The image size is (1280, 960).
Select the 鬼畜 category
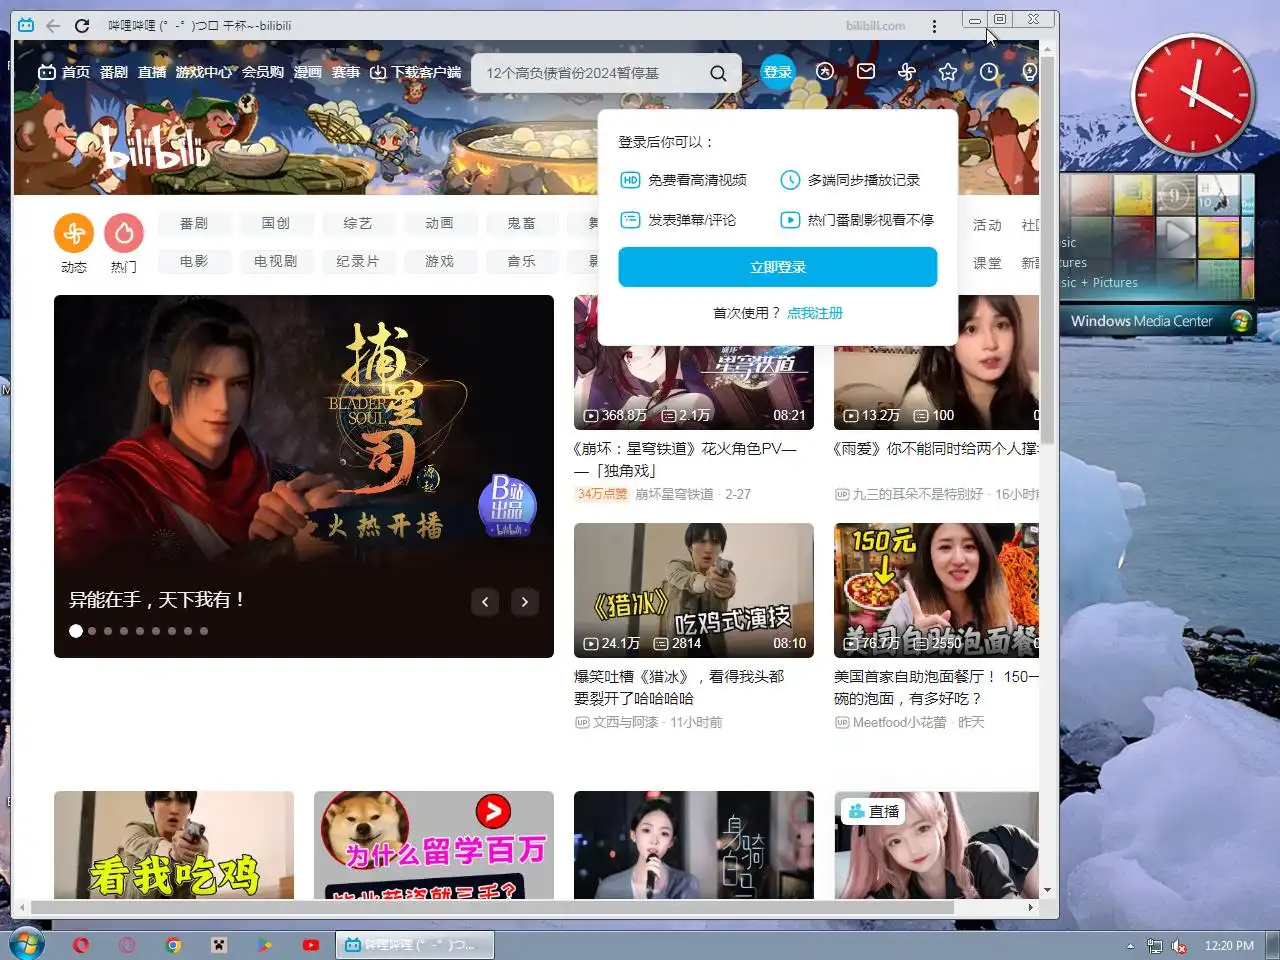click(x=522, y=223)
